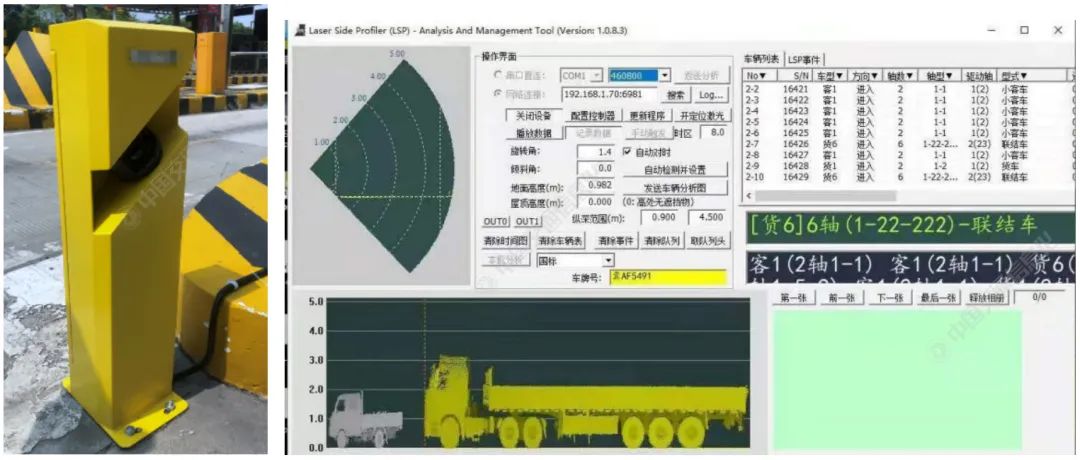Select the 网络连接 radio button
Image resolution: width=1080 pixels, height=460 pixels.
click(498, 94)
